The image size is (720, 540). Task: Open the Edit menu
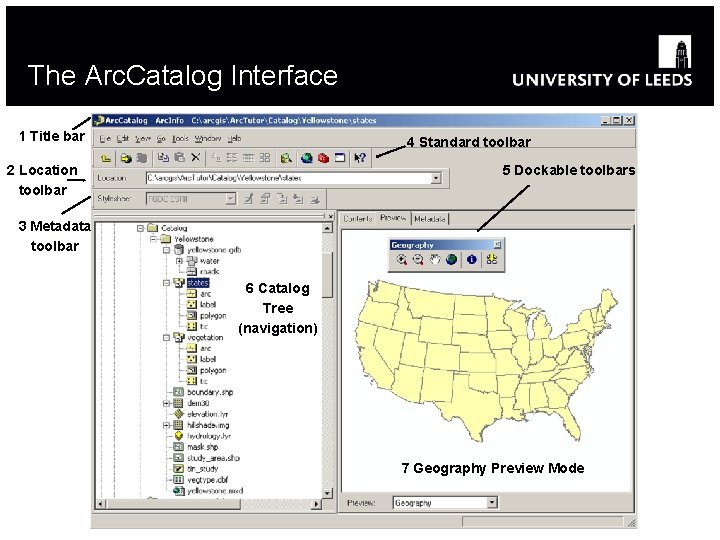click(x=123, y=138)
